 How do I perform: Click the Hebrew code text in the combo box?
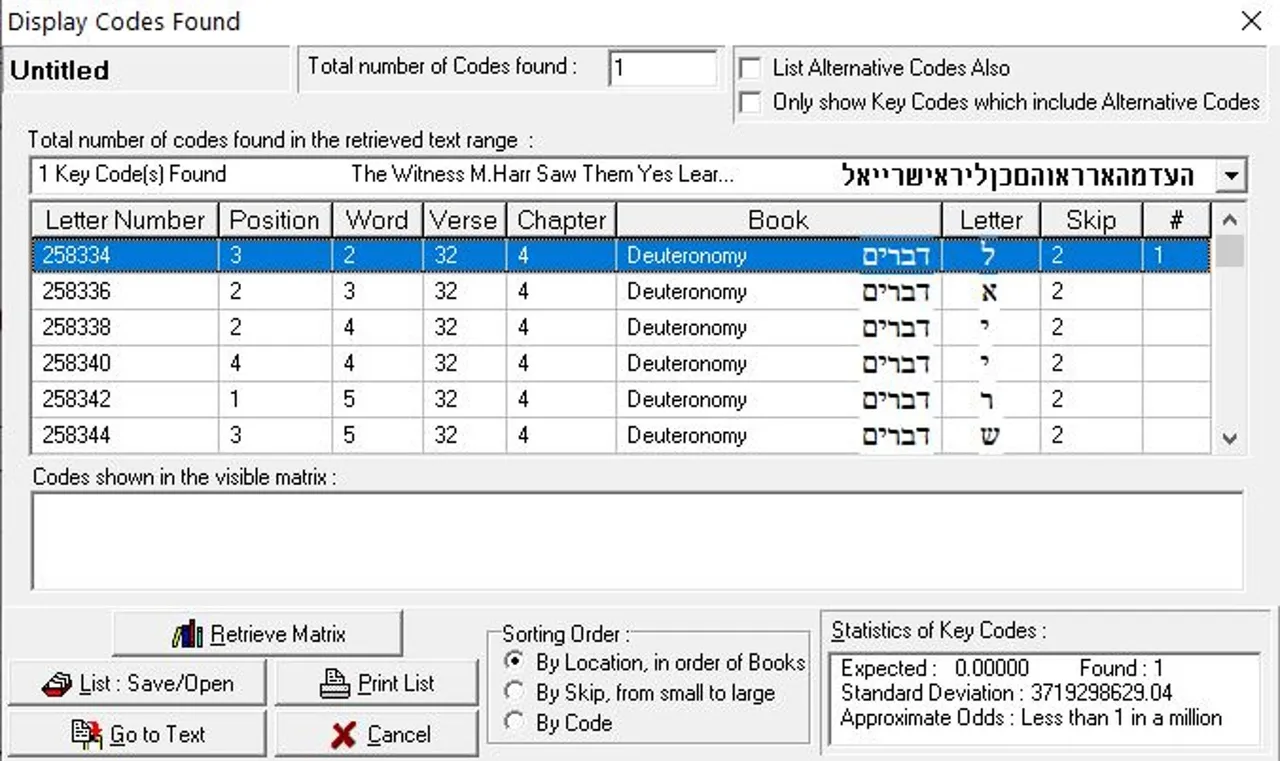click(x=1018, y=177)
